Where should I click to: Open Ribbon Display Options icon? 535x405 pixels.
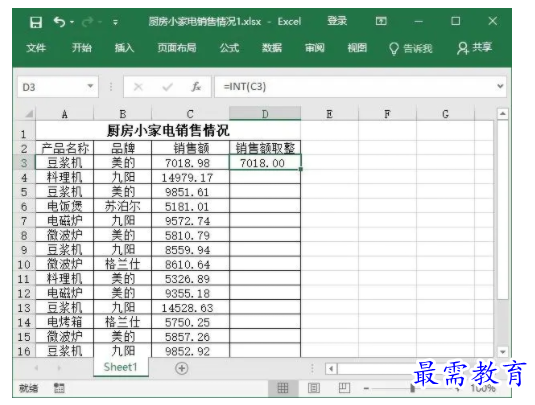click(x=381, y=21)
